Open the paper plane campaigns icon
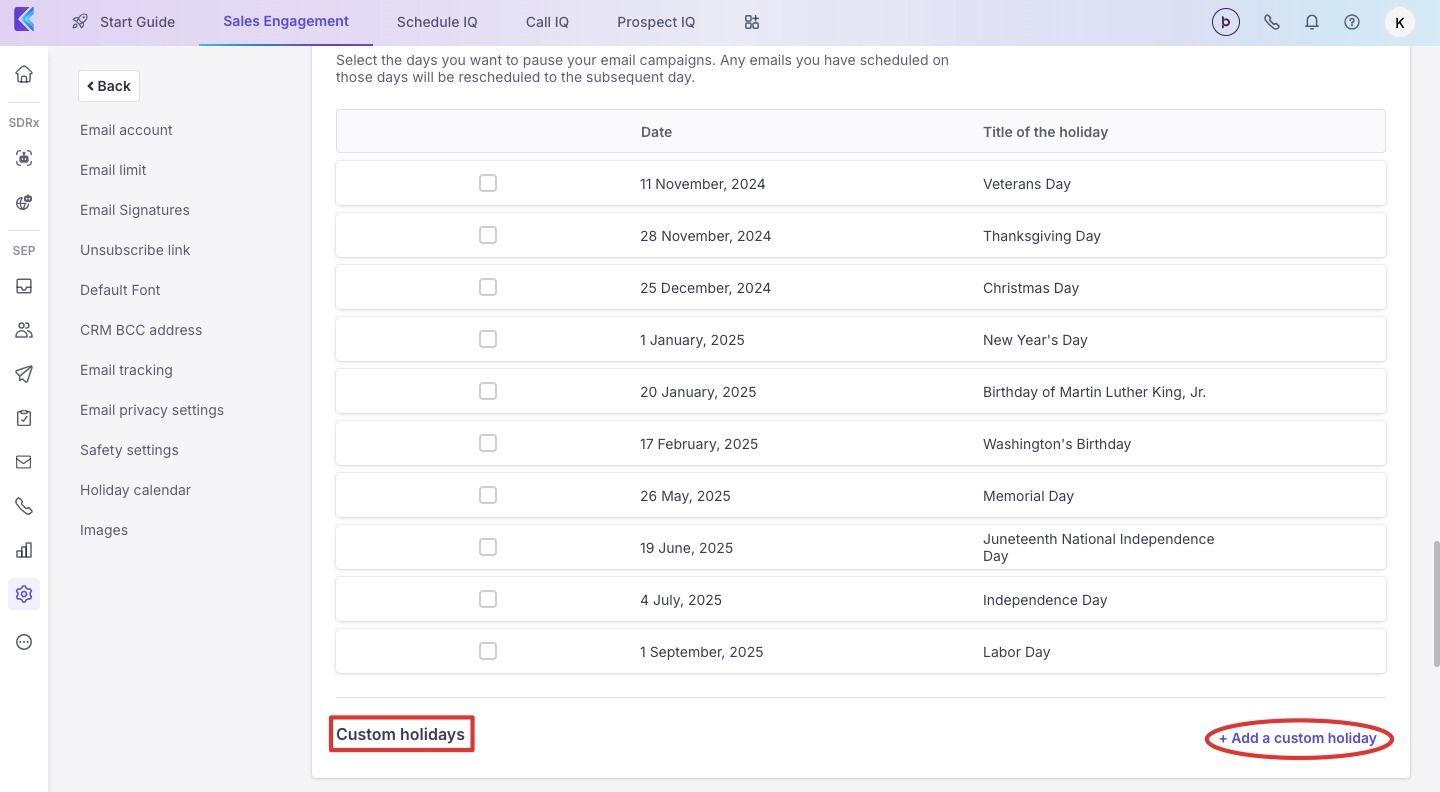The width and height of the screenshot is (1440, 792). click(x=24, y=374)
